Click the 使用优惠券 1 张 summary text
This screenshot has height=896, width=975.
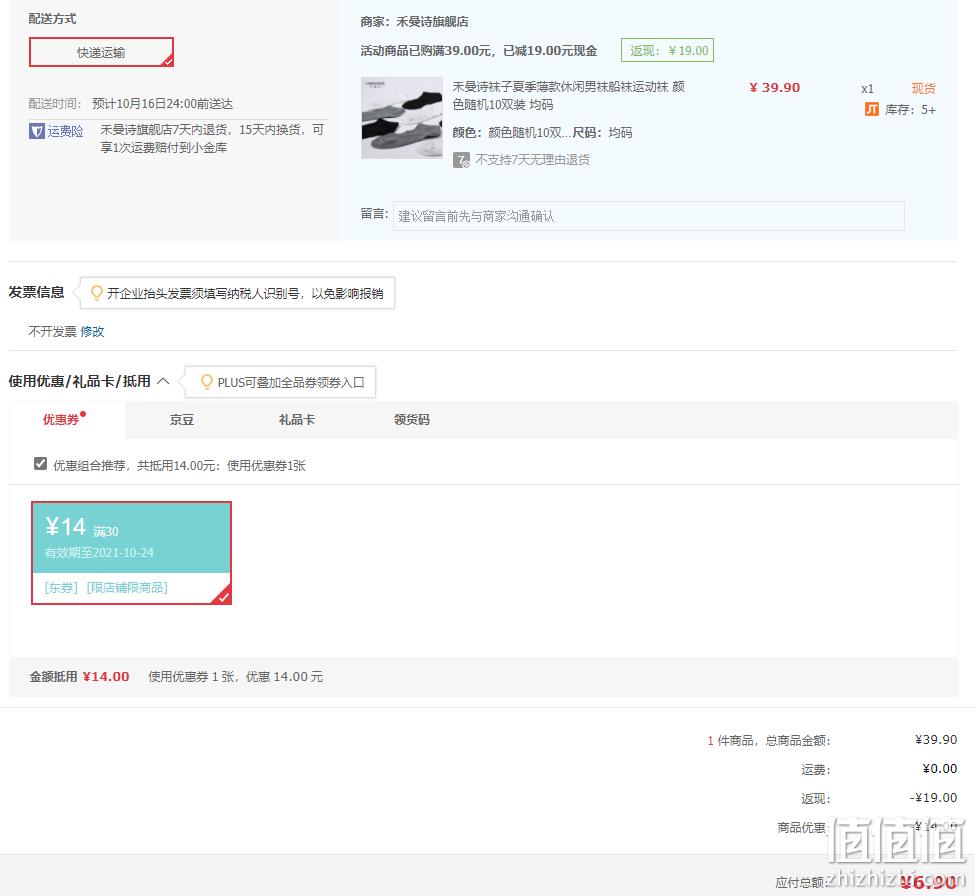click(236, 677)
